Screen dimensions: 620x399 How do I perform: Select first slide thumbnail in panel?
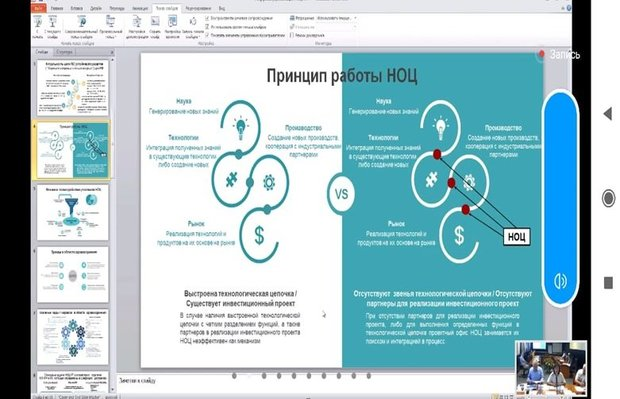(73, 87)
